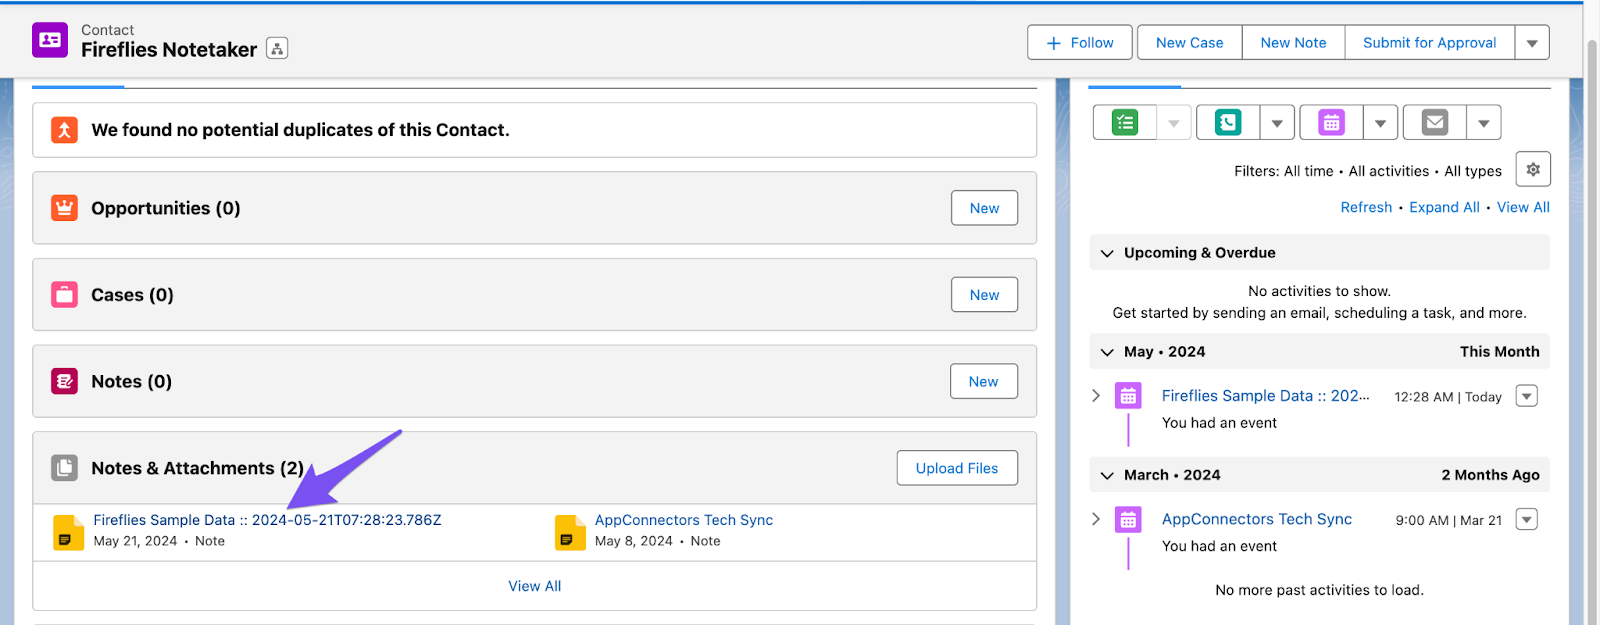Click the teal Log a Call icon
Screen dimensions: 1600x625
[x=1228, y=123]
